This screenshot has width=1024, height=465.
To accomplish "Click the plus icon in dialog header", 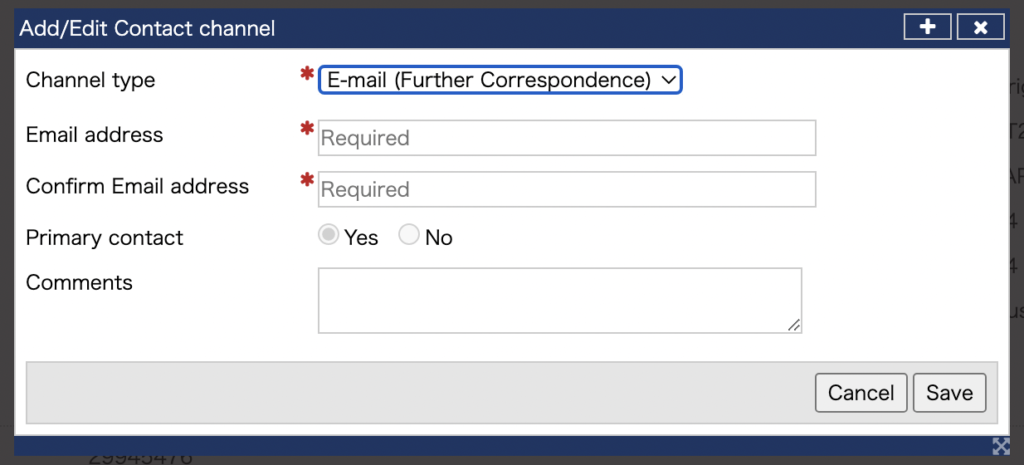I will click(928, 27).
